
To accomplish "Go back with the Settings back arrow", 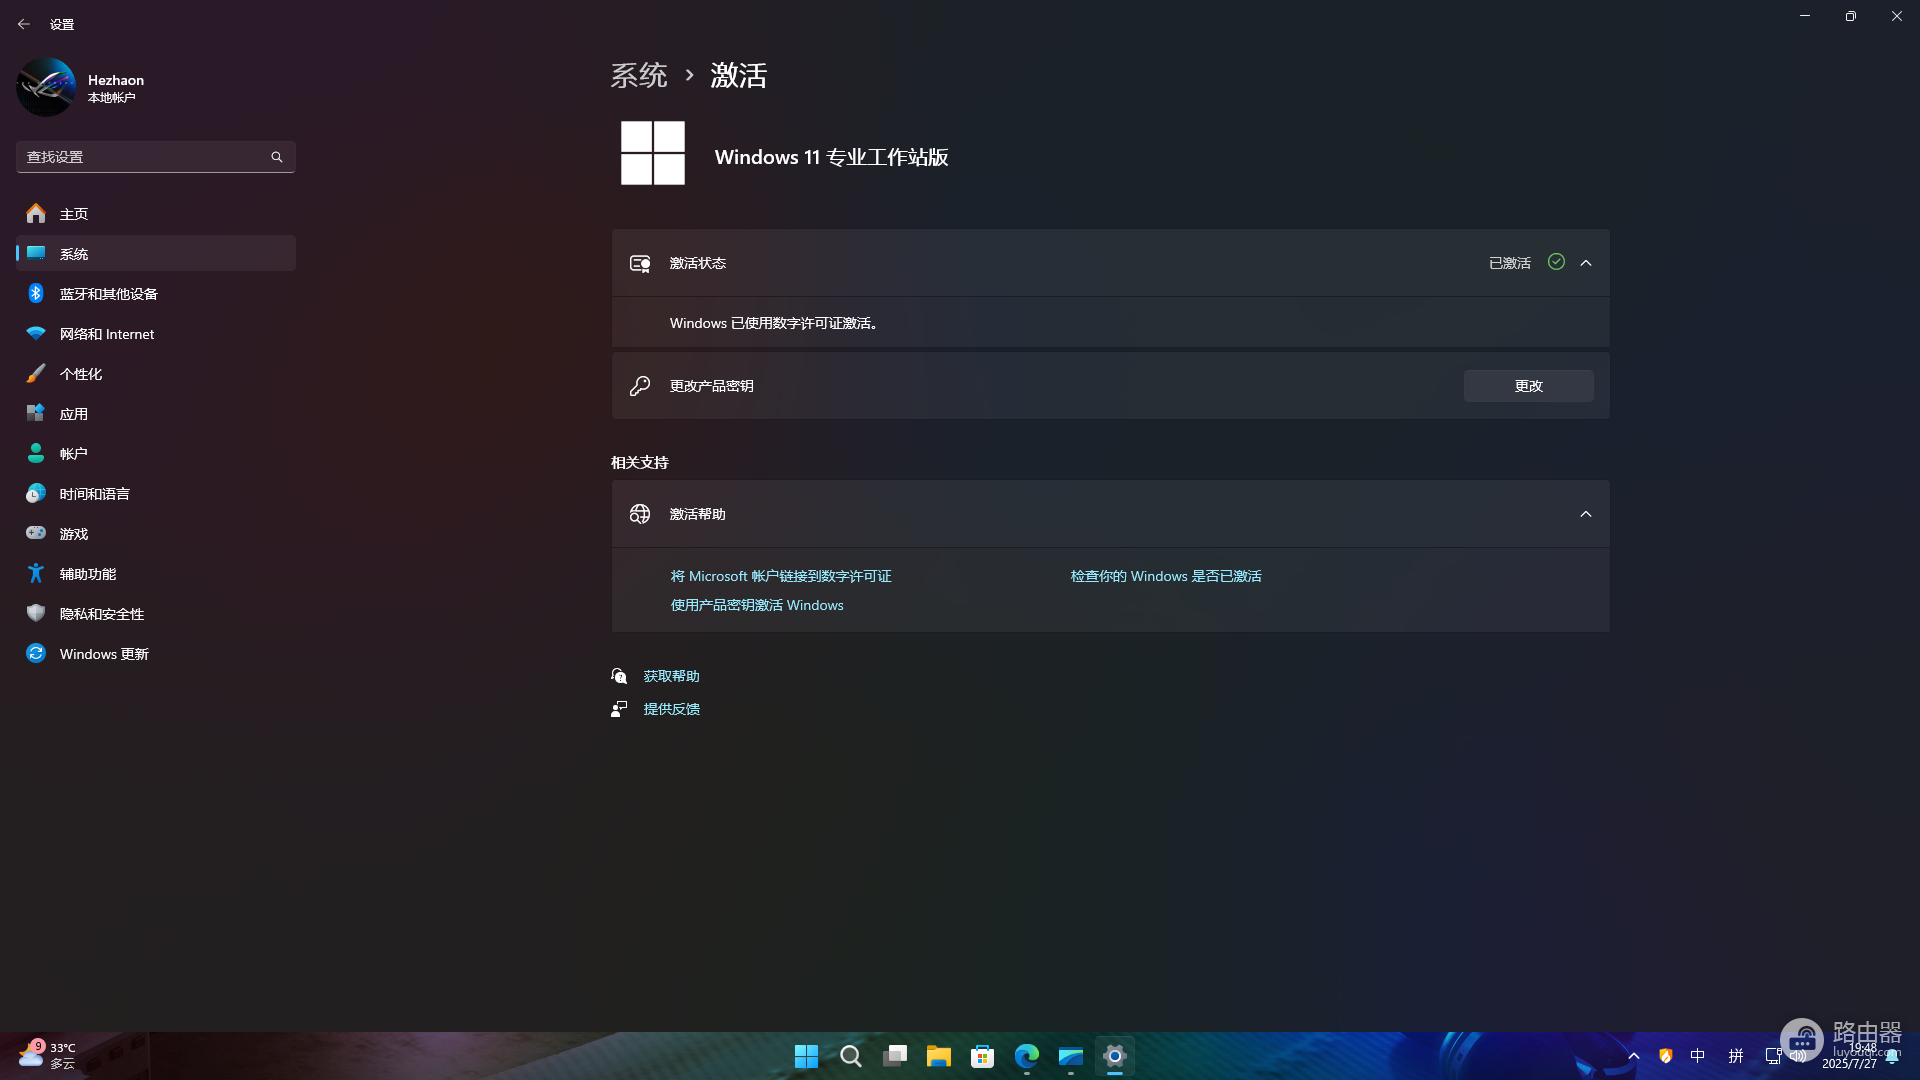I will click(24, 24).
